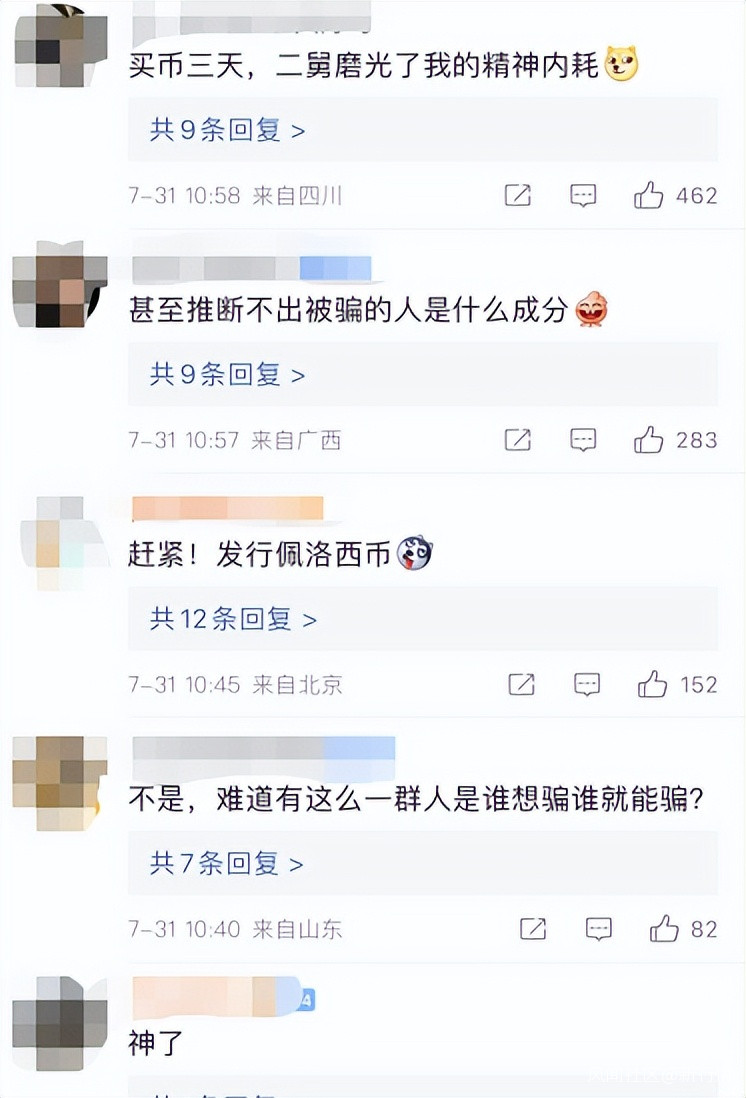Like the comment from 广西
Image resolution: width=746 pixels, height=1098 pixels.
pyautogui.click(x=649, y=440)
